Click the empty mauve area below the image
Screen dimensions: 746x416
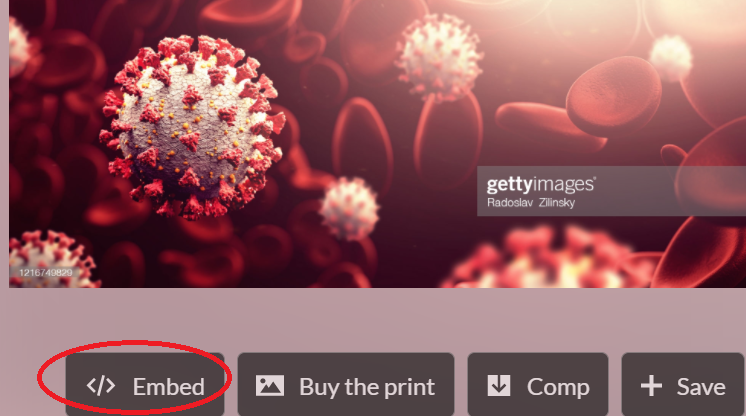[371, 319]
